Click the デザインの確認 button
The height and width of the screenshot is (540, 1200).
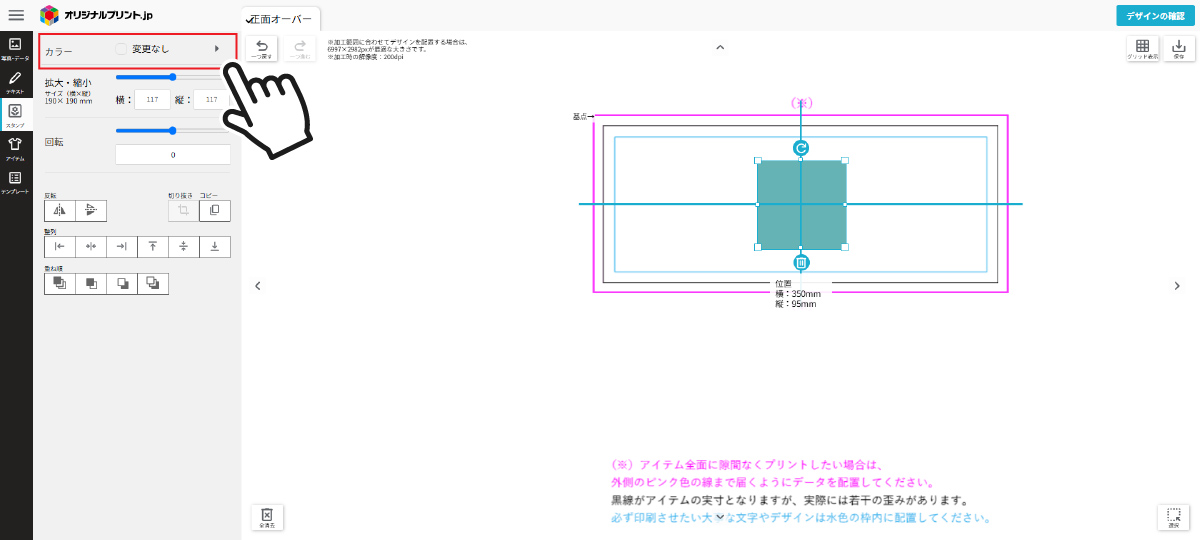[1155, 15]
